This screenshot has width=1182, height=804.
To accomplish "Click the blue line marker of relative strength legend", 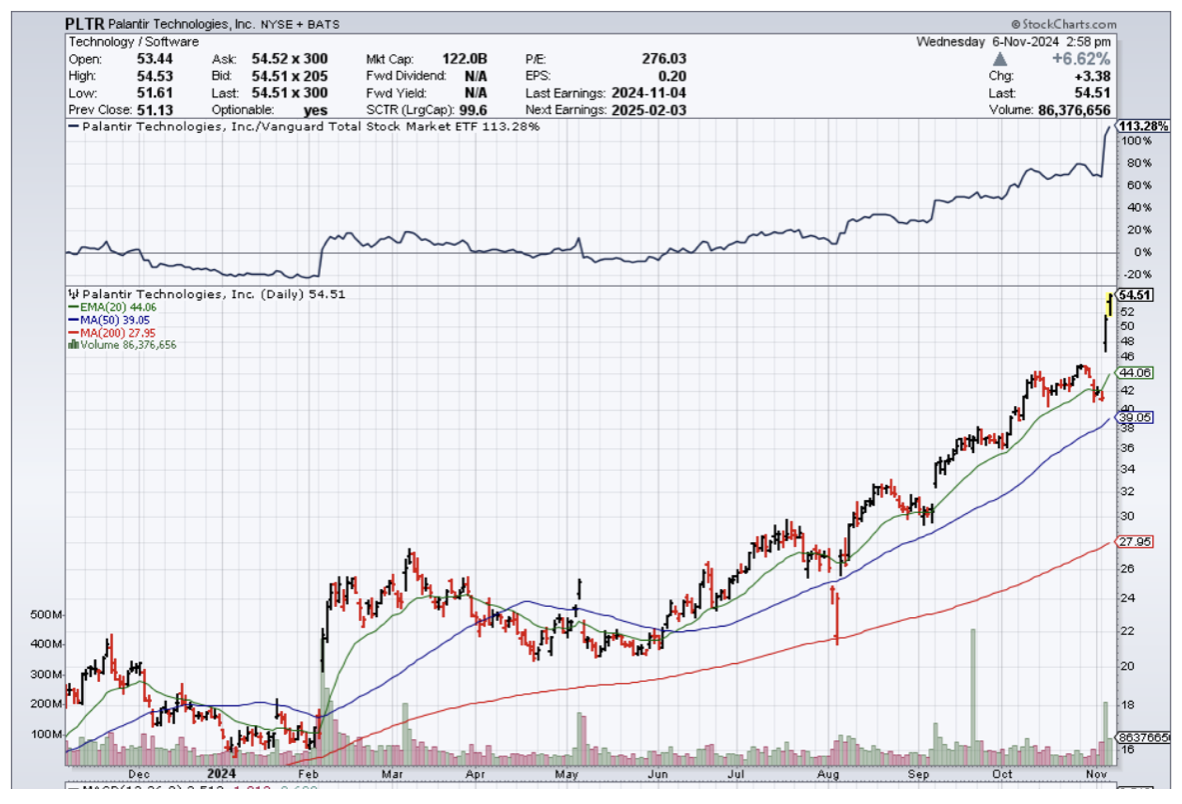I will pos(73,127).
